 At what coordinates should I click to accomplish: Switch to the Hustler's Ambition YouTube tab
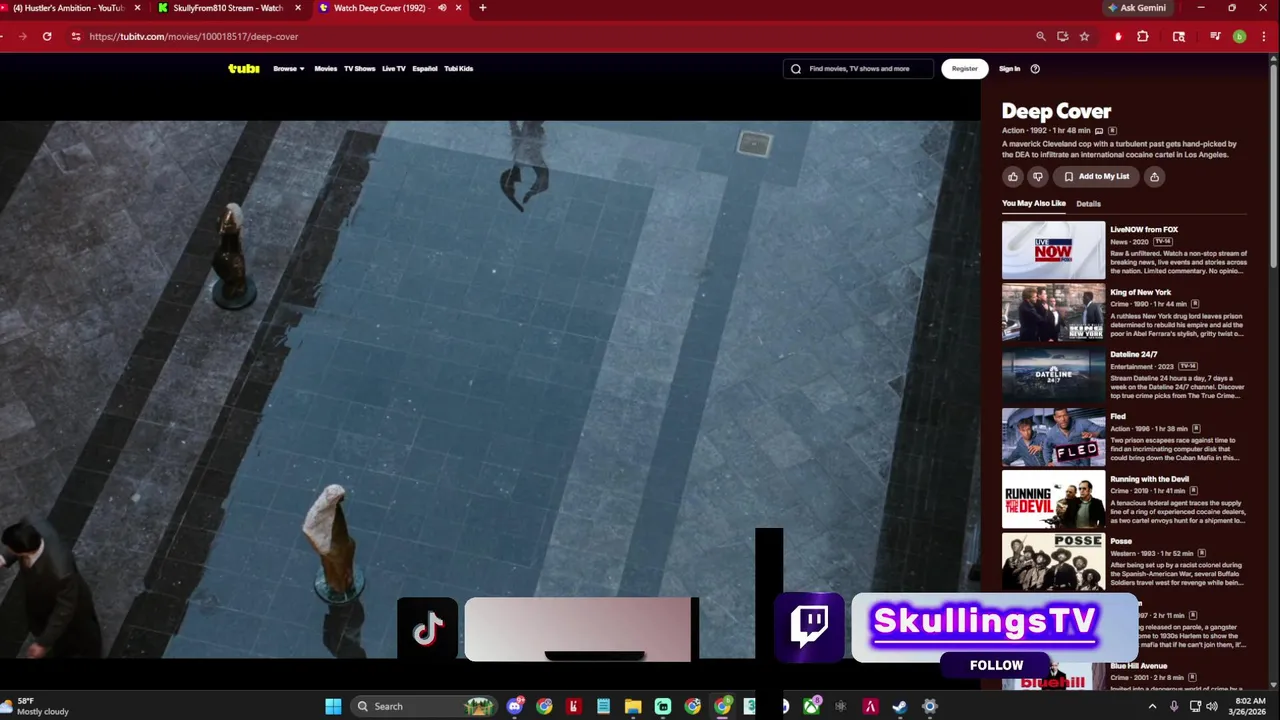[68, 8]
